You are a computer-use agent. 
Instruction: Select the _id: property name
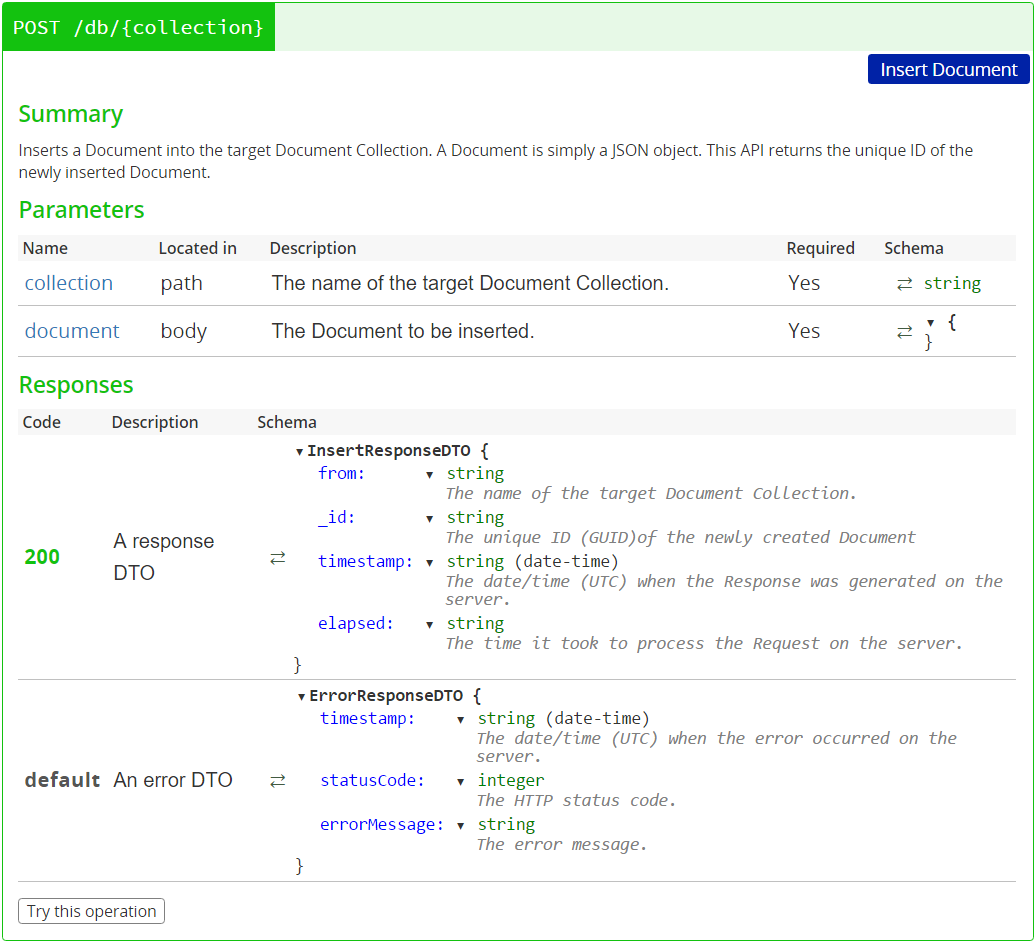(336, 517)
